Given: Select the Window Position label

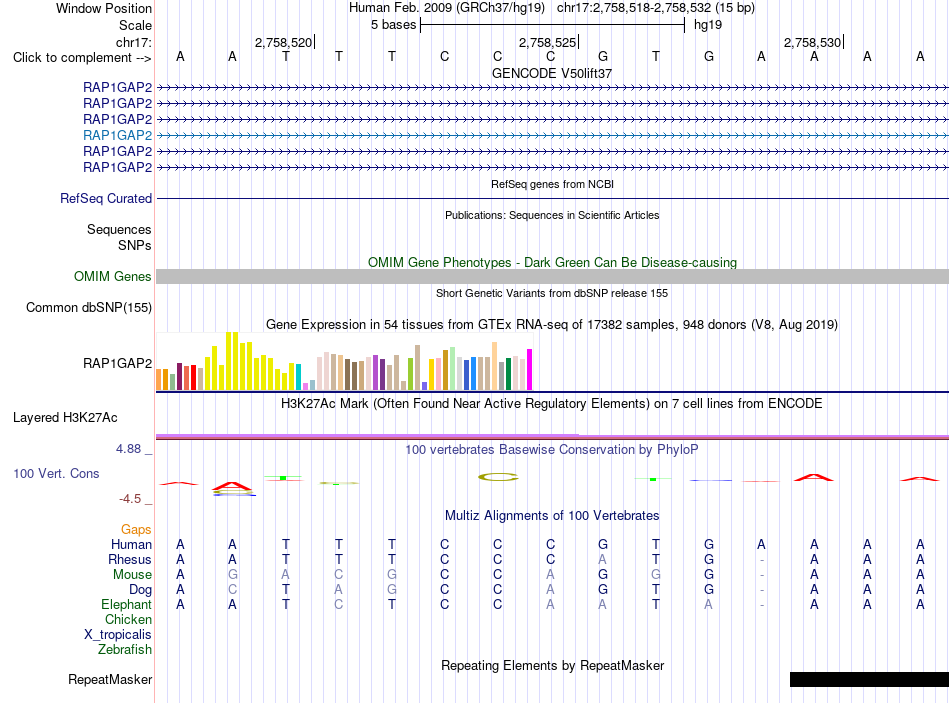Looking at the screenshot, I should click(104, 8).
